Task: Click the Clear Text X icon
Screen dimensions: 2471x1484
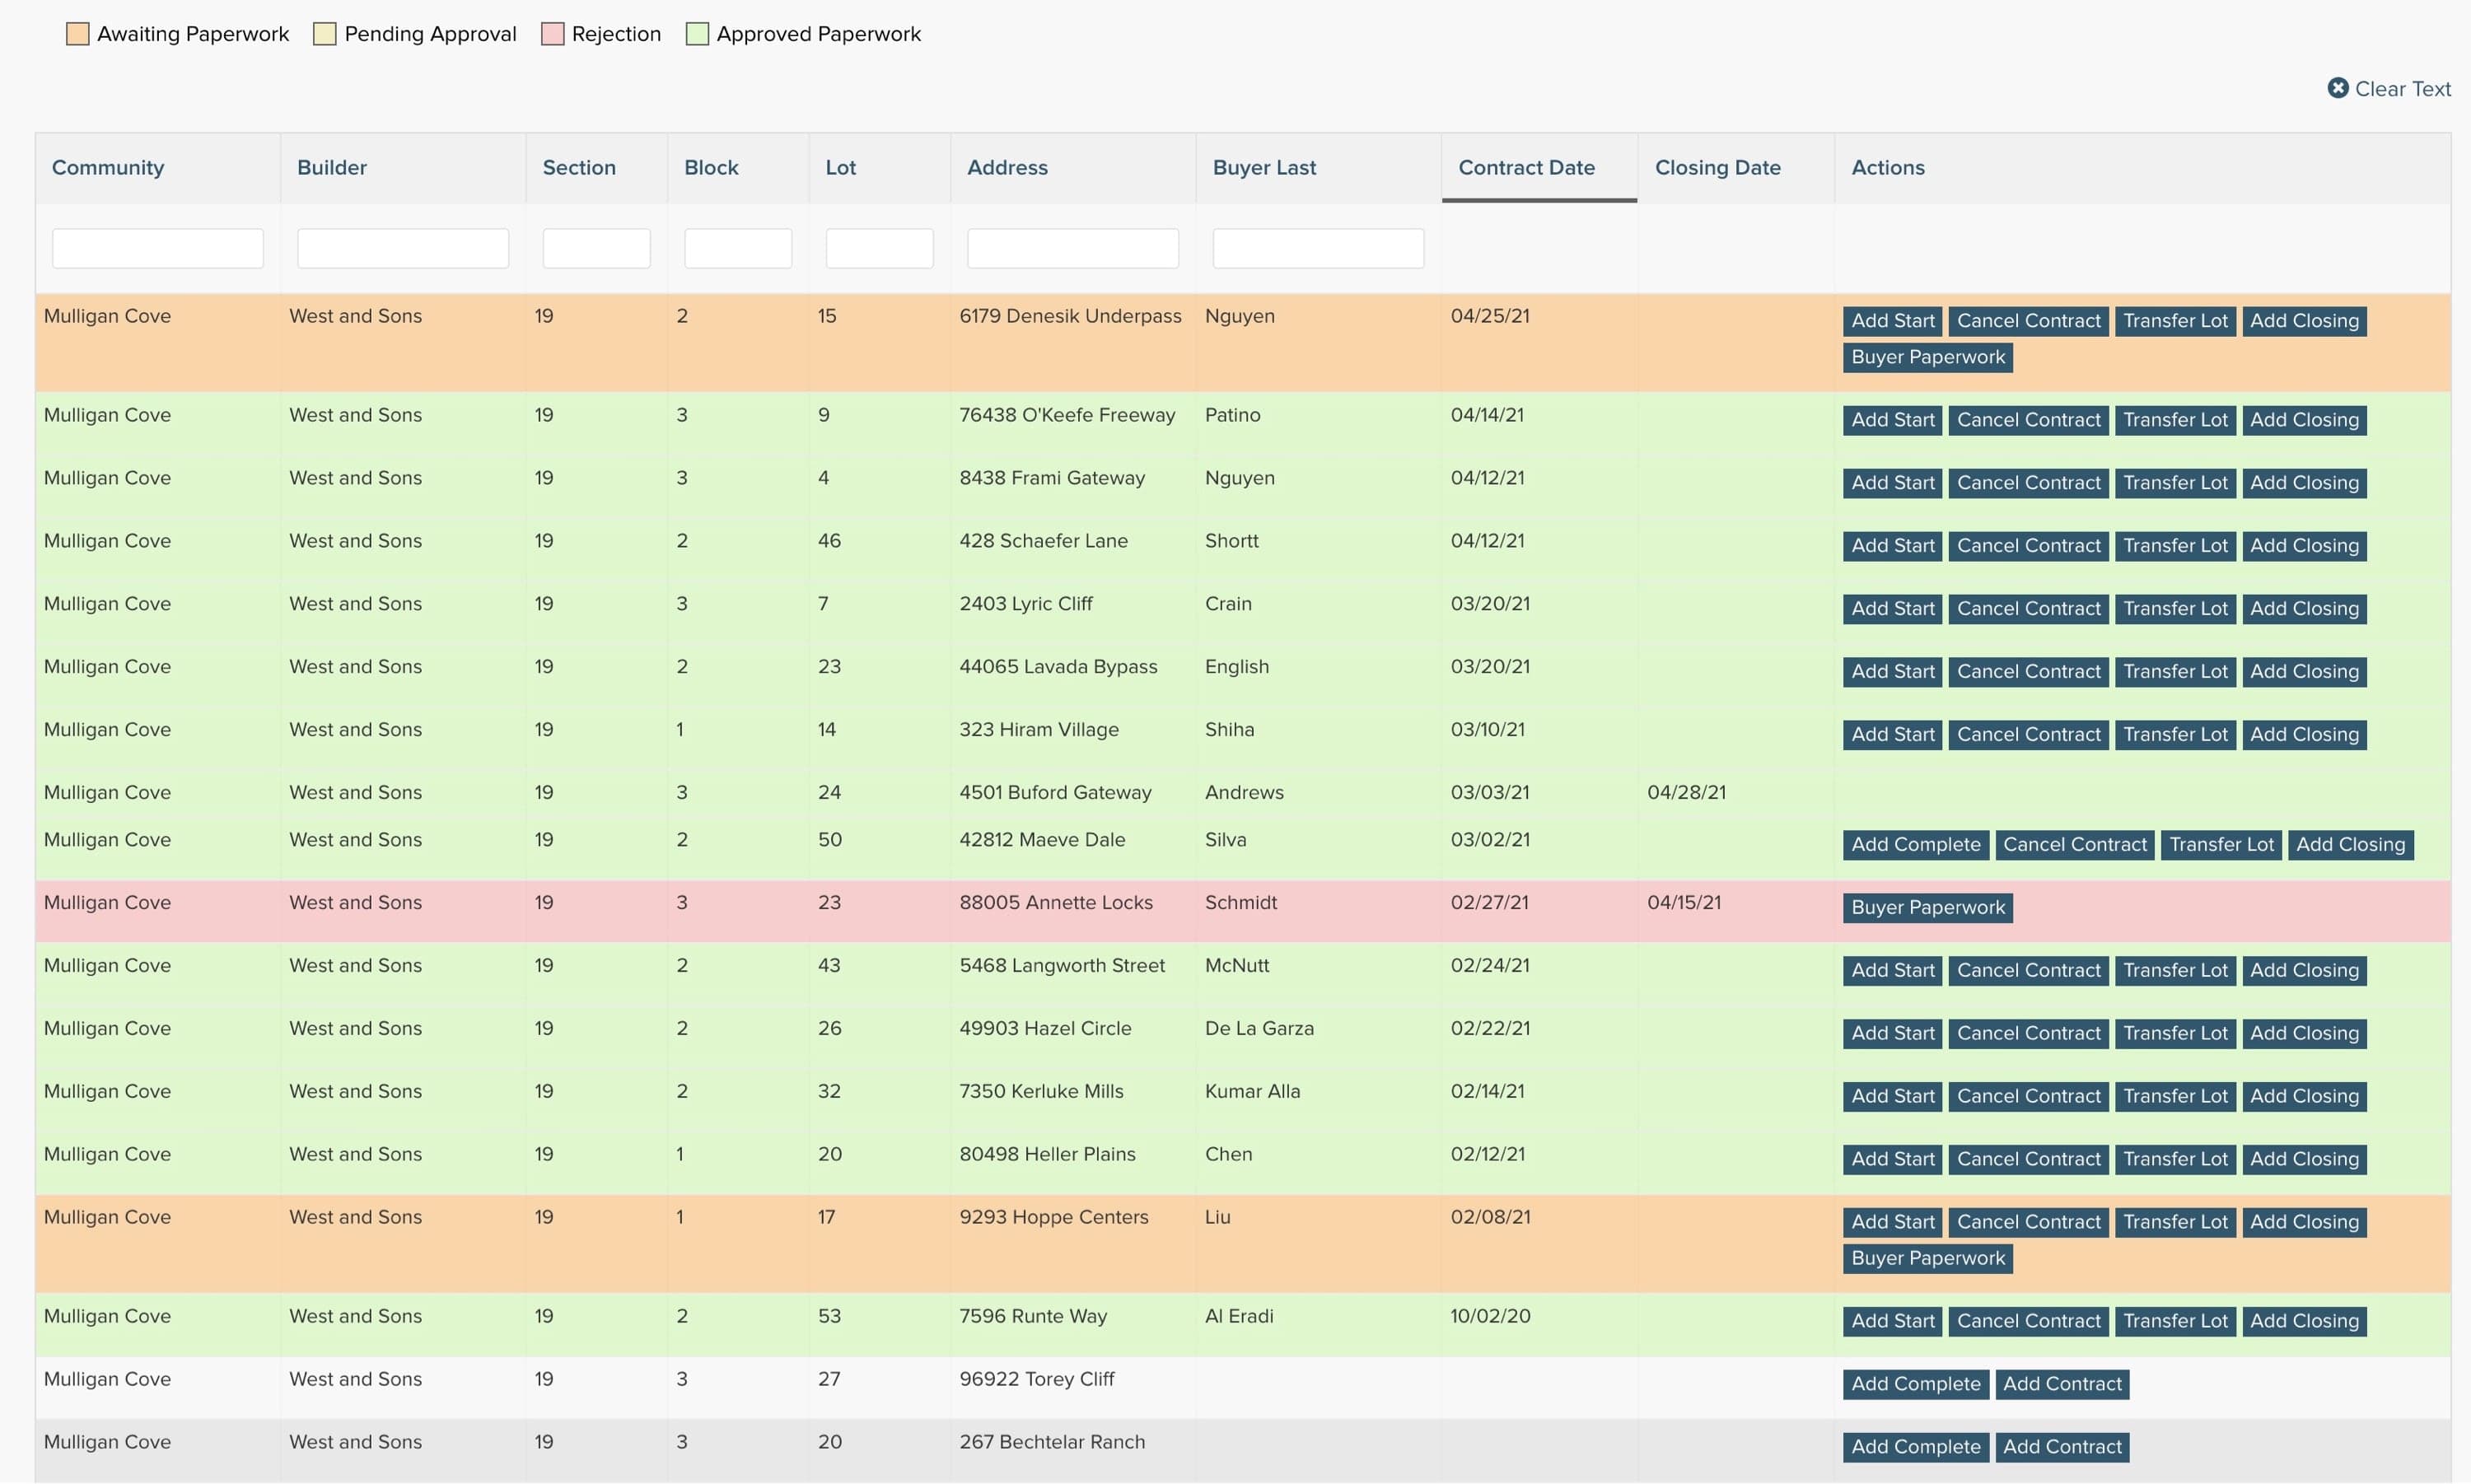Action: click(x=2337, y=88)
